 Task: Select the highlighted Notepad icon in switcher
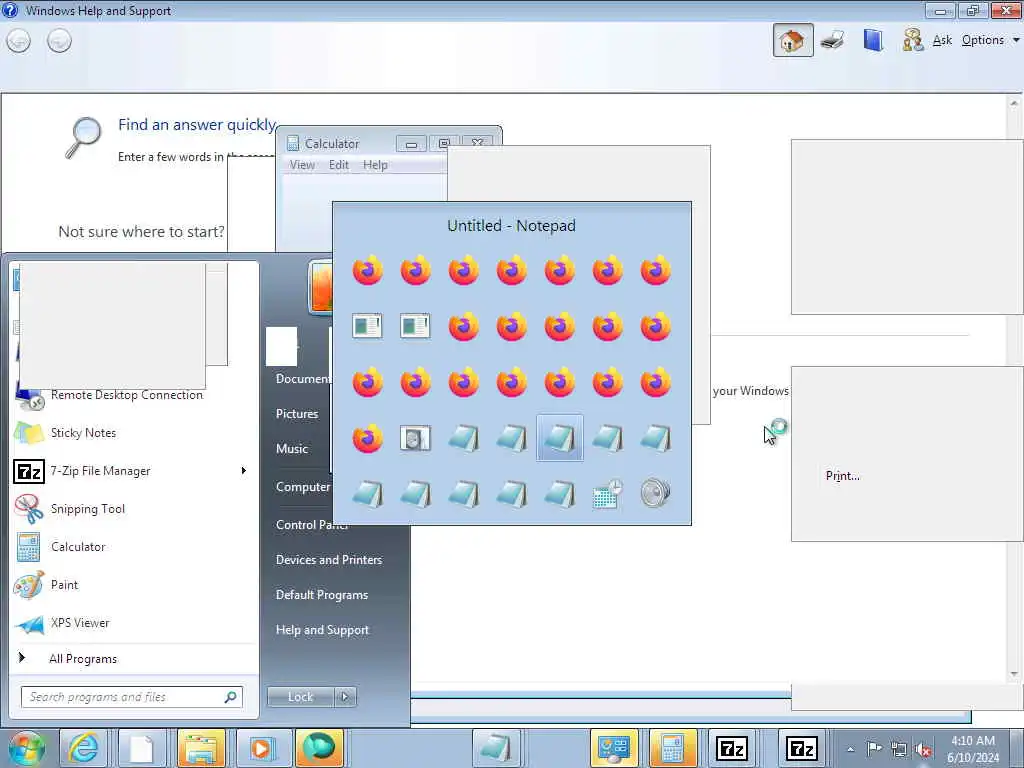click(x=560, y=438)
